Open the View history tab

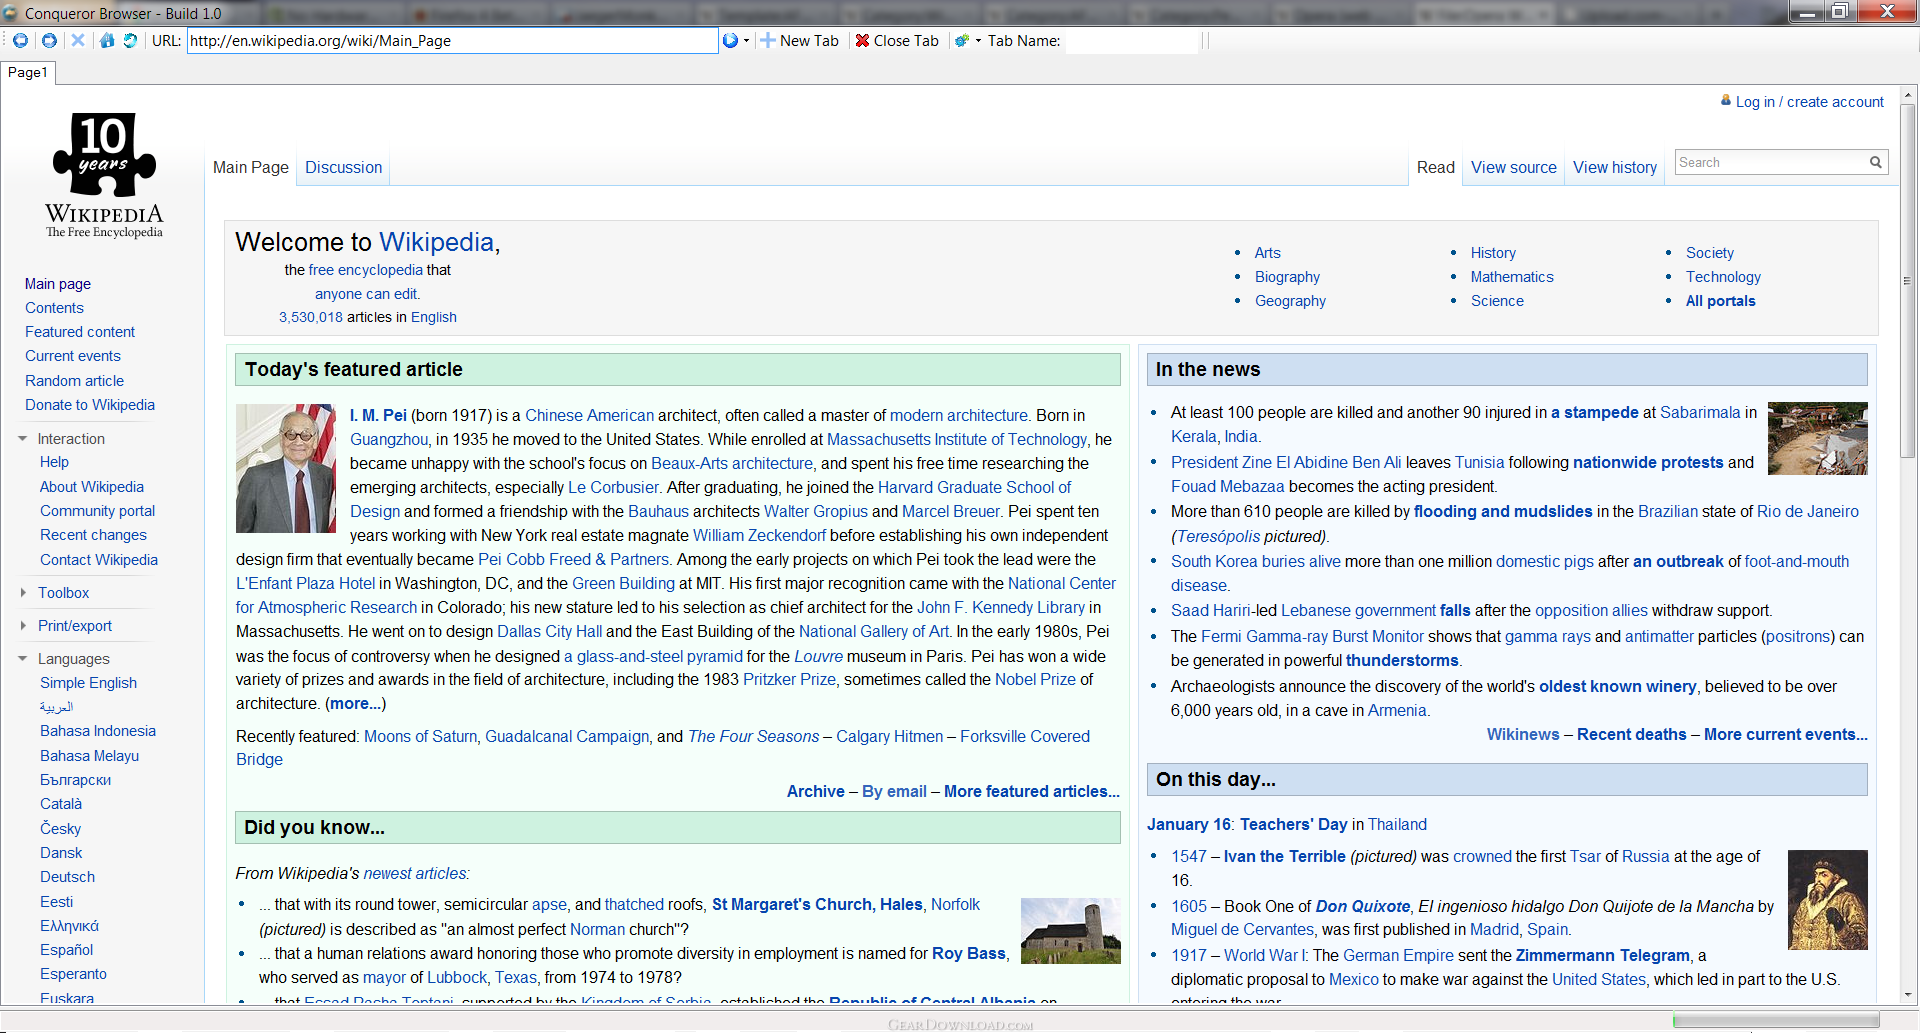point(1614,167)
